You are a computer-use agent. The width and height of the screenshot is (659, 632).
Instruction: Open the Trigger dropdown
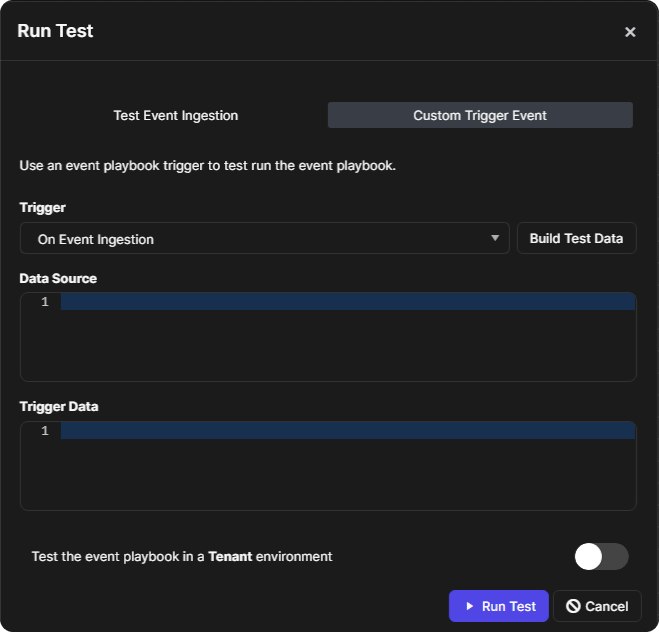[x=265, y=239]
